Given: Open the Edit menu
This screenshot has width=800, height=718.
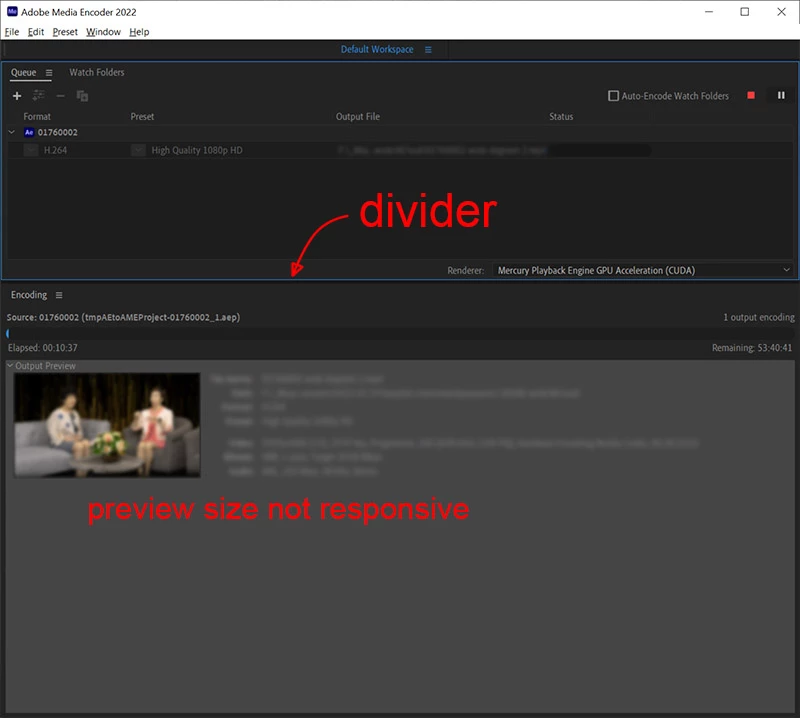Looking at the screenshot, I should pyautogui.click(x=36, y=32).
